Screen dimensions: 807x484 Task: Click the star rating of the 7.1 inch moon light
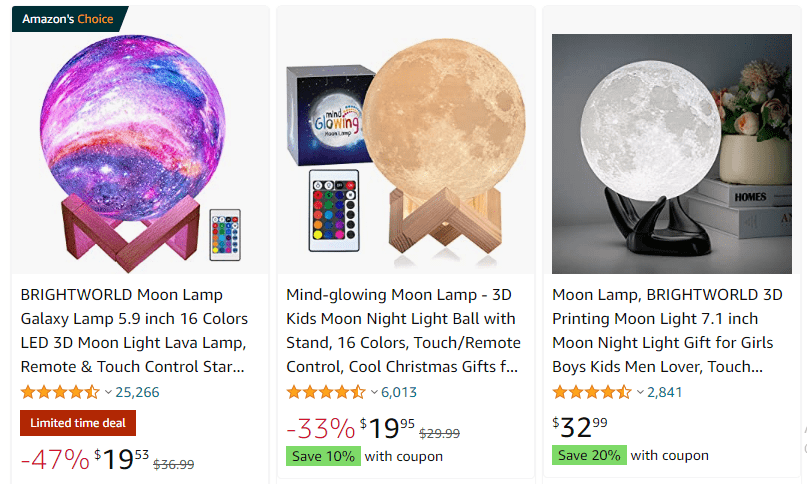(x=592, y=392)
